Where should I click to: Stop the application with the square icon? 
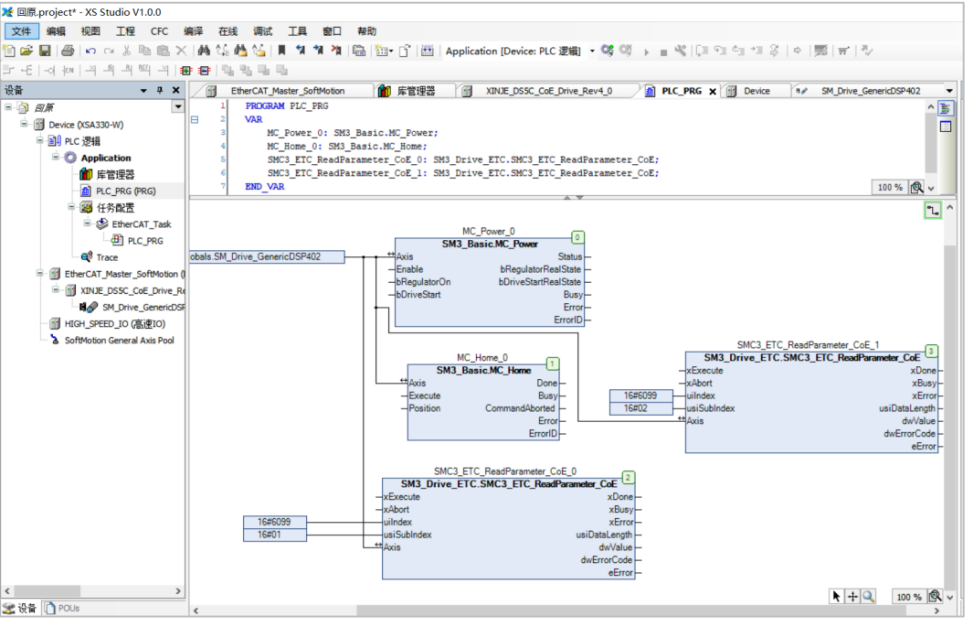point(664,52)
